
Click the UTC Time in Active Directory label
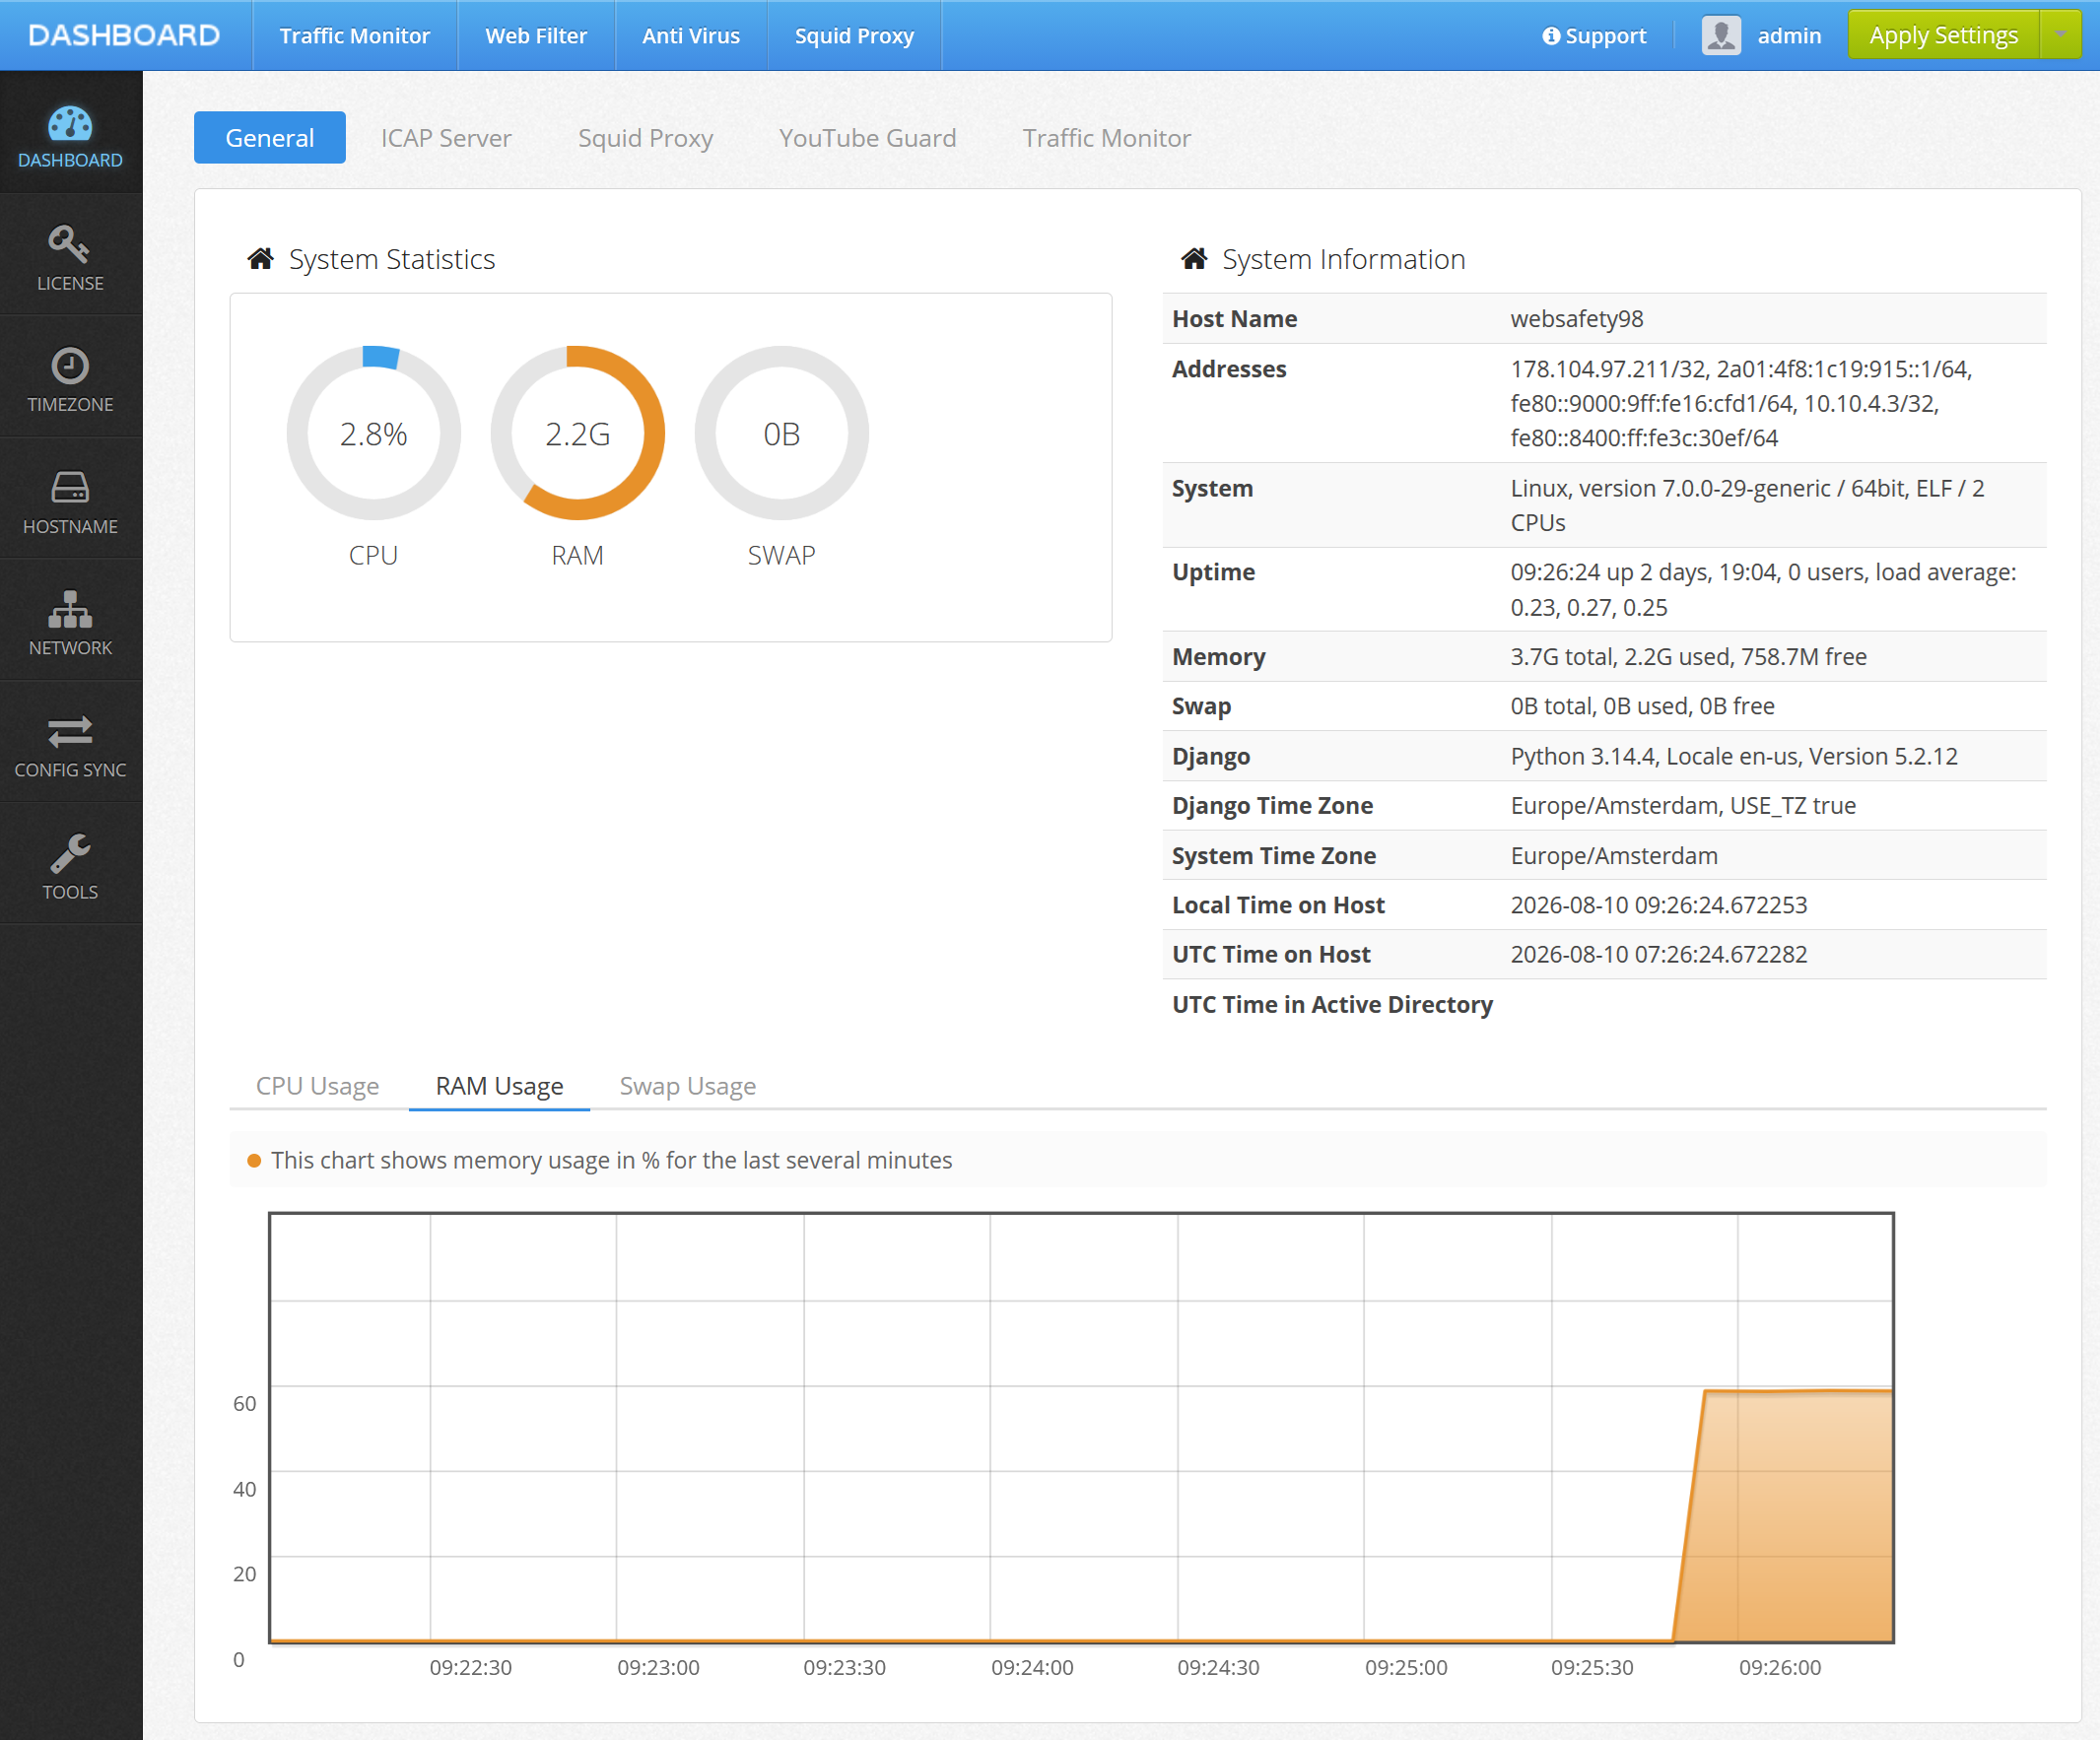(1332, 1004)
